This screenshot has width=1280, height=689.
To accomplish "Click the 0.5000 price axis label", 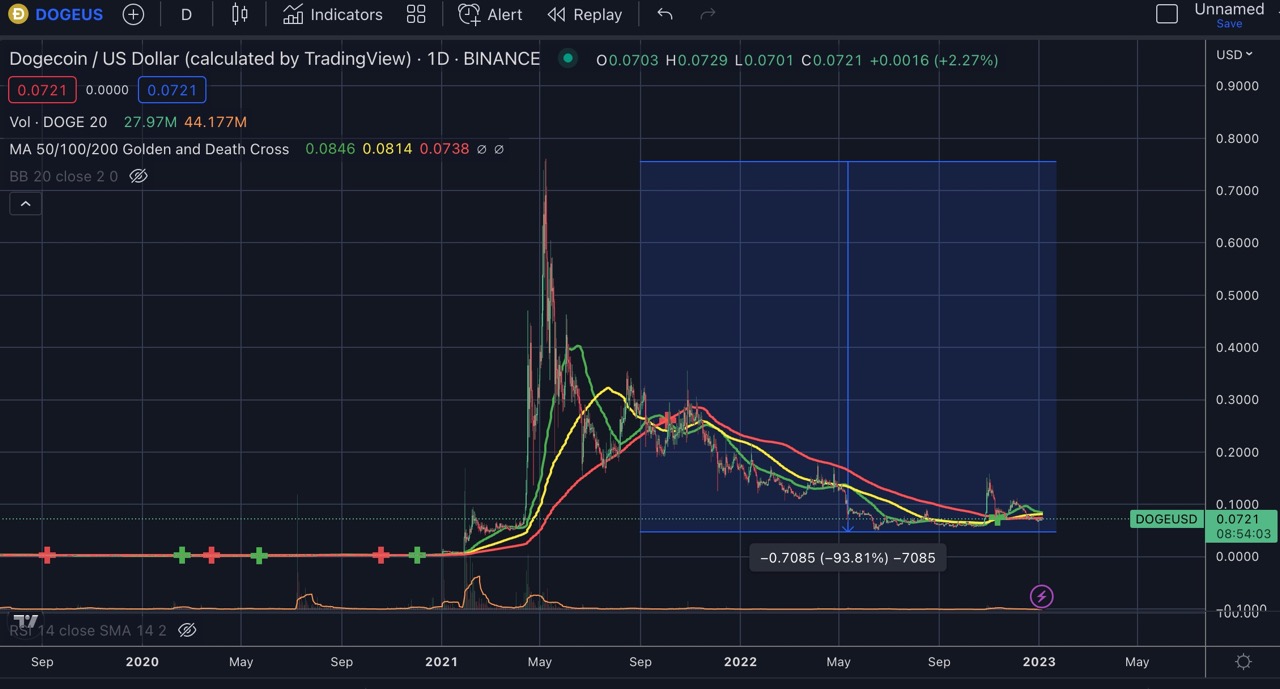I will [1236, 295].
